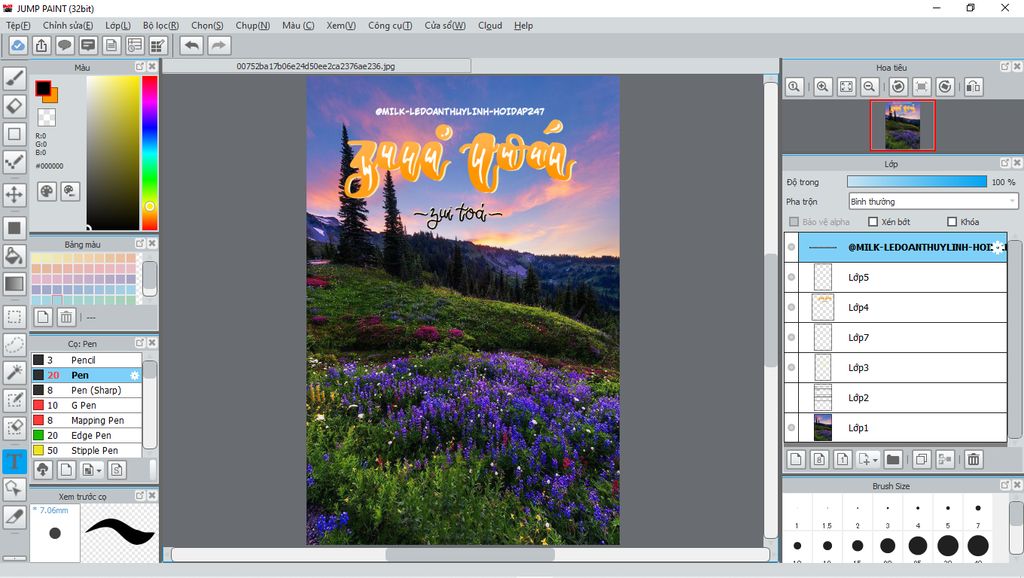The height and width of the screenshot is (578, 1024).
Task: Select the rectangular selection tool
Action: [14, 317]
